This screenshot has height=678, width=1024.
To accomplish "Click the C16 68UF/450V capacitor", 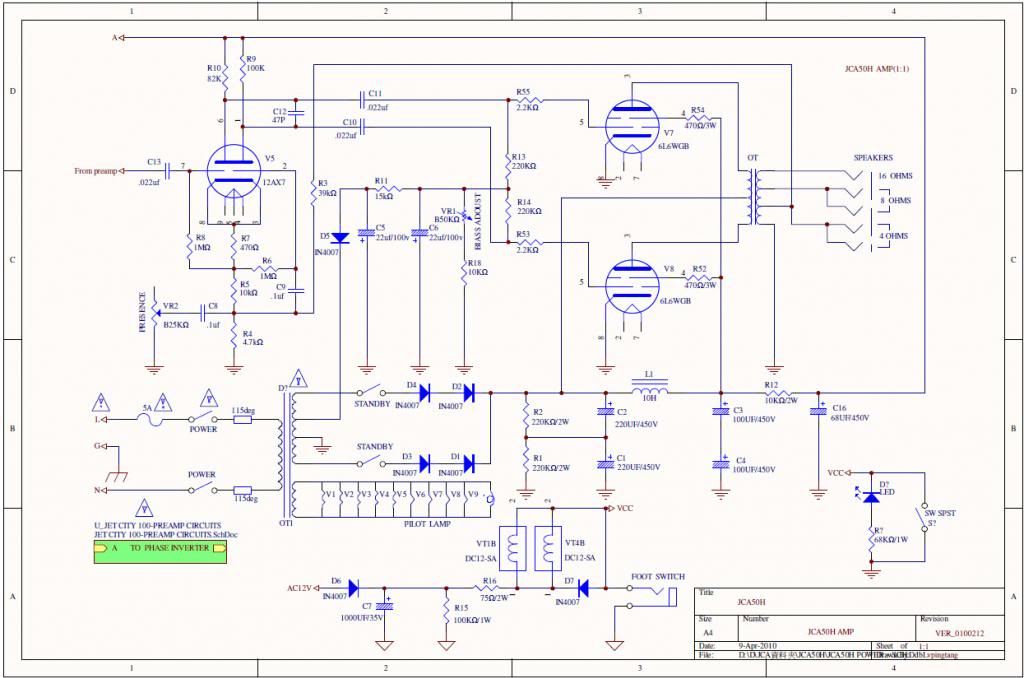I will [x=818, y=411].
